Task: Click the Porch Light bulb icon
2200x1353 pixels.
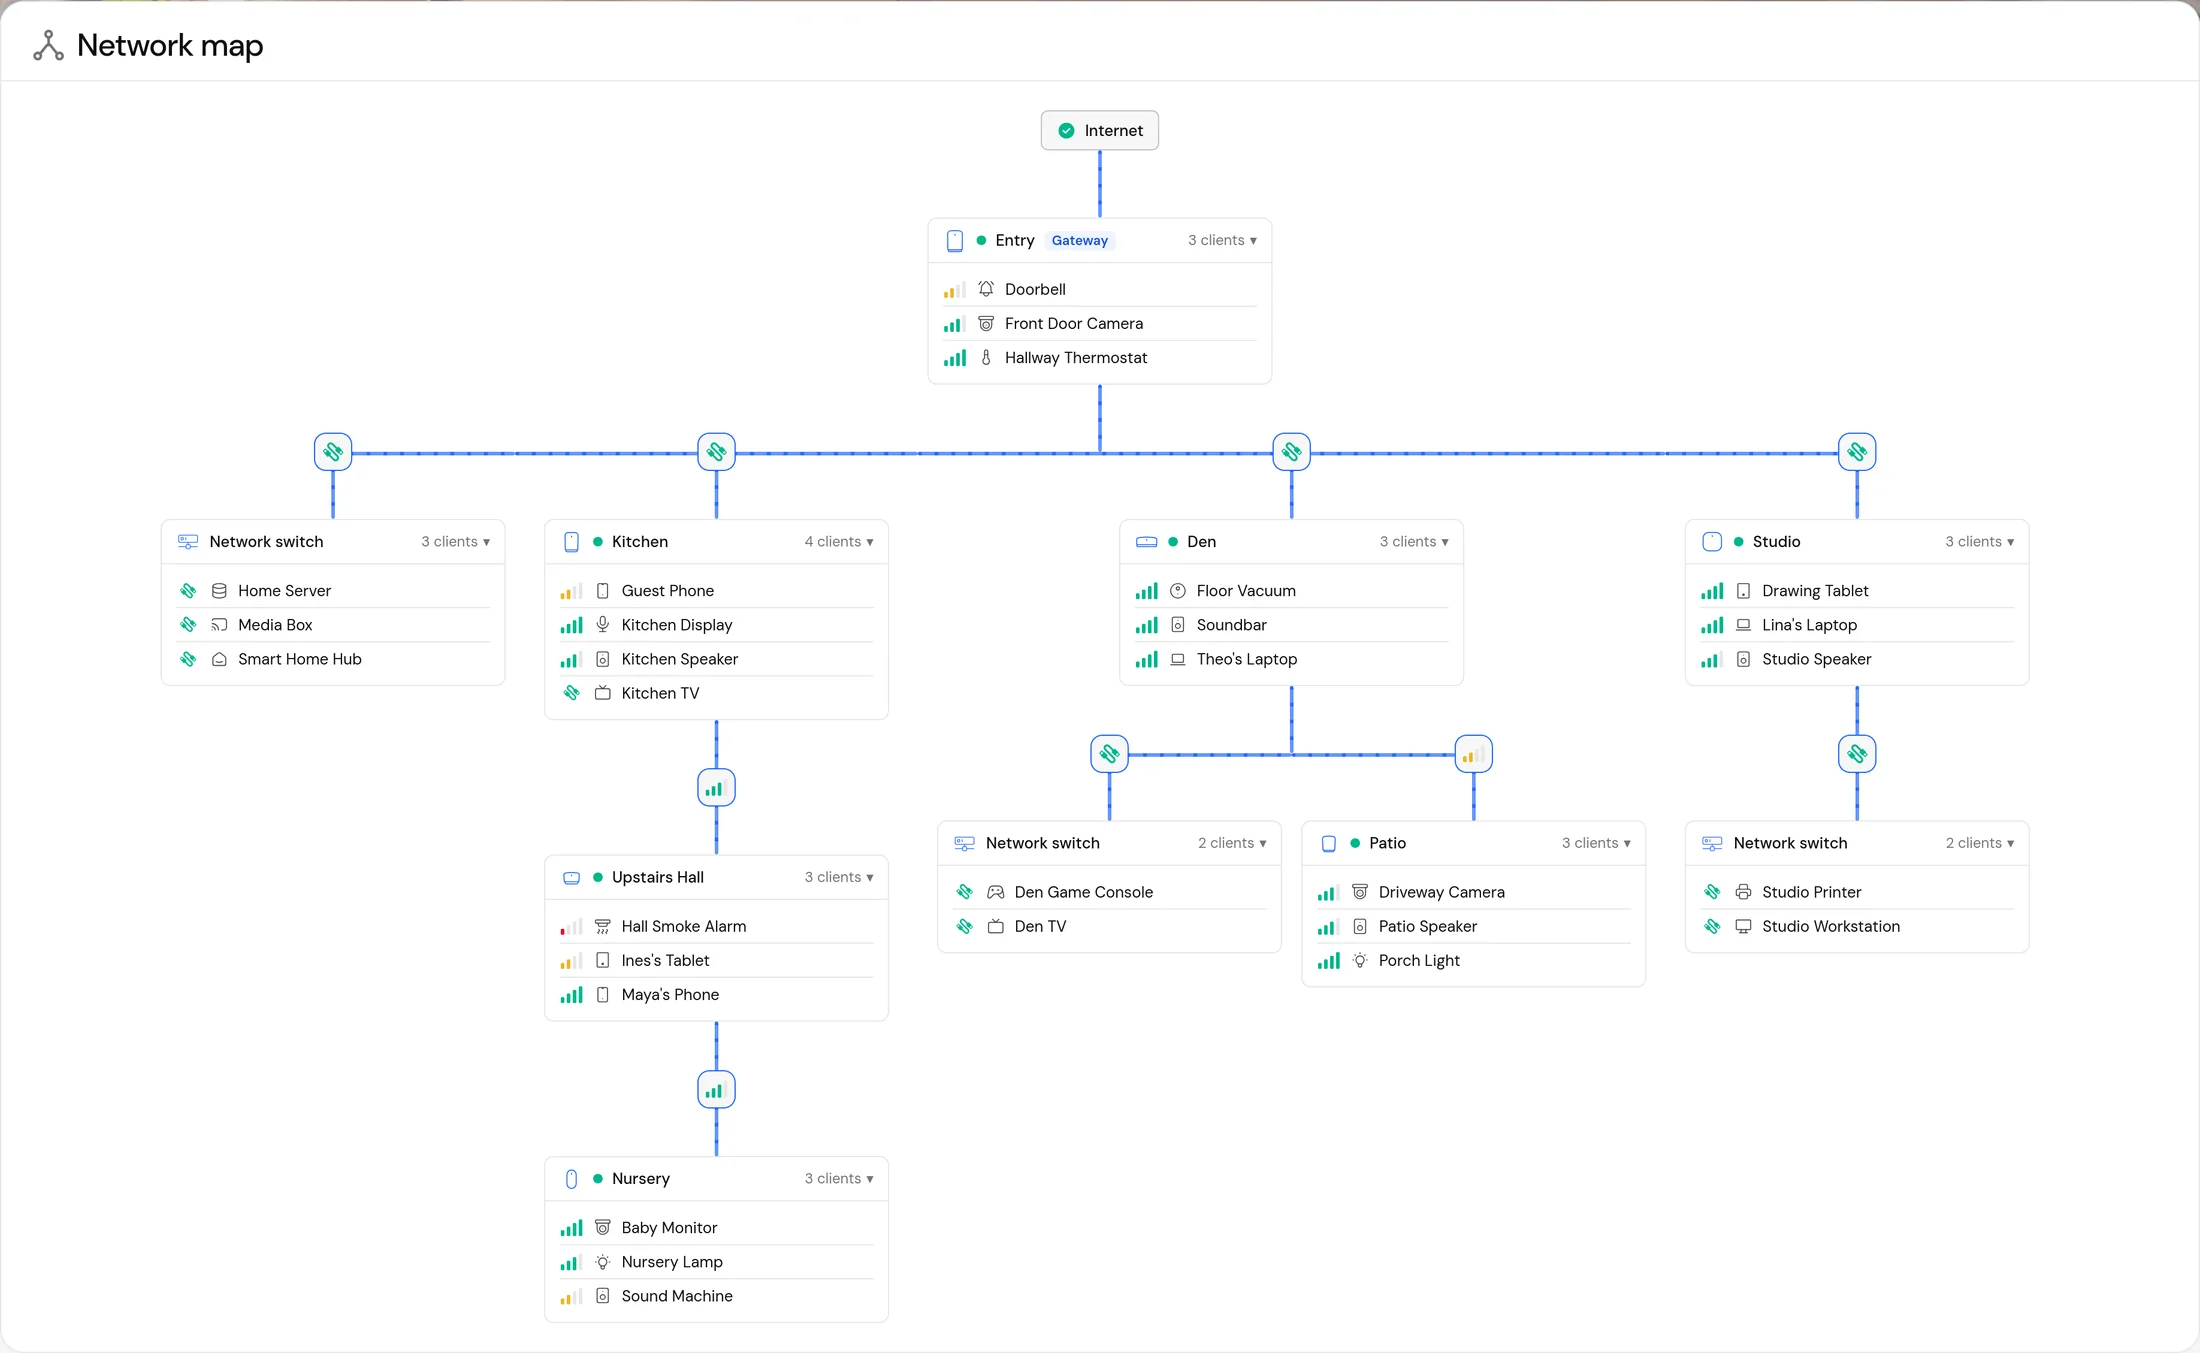Action: [1360, 961]
